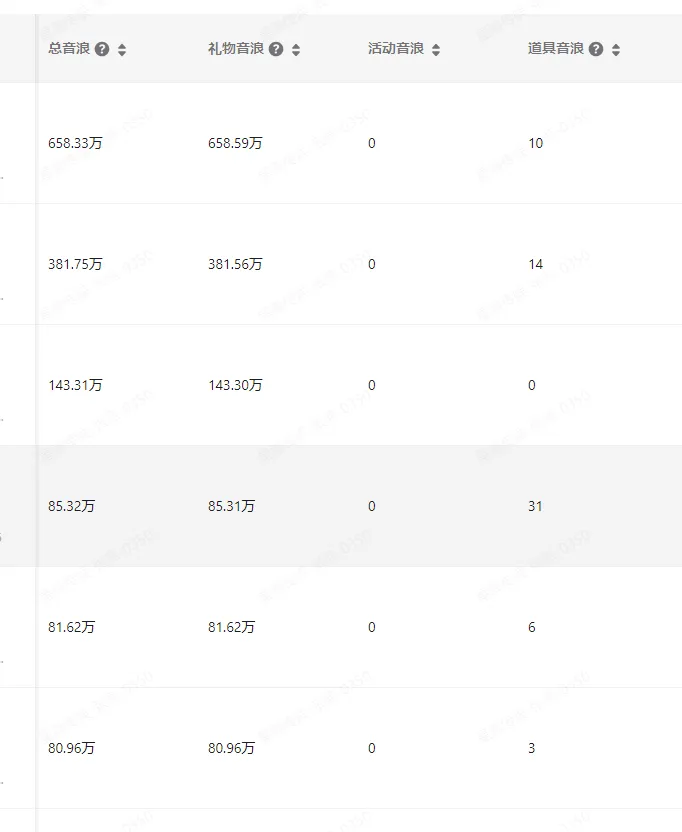Click the 总音浪 column header label
Viewport: 682px width, 832px height.
[x=69, y=48]
